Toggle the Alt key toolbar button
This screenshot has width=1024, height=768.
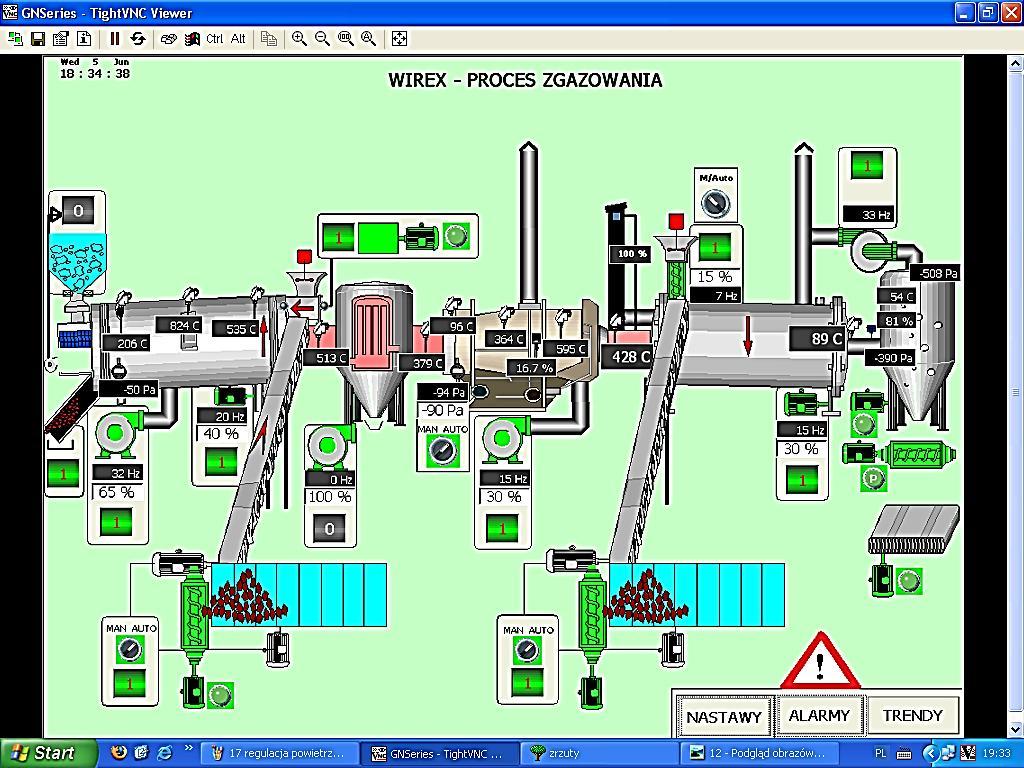[x=238, y=39]
